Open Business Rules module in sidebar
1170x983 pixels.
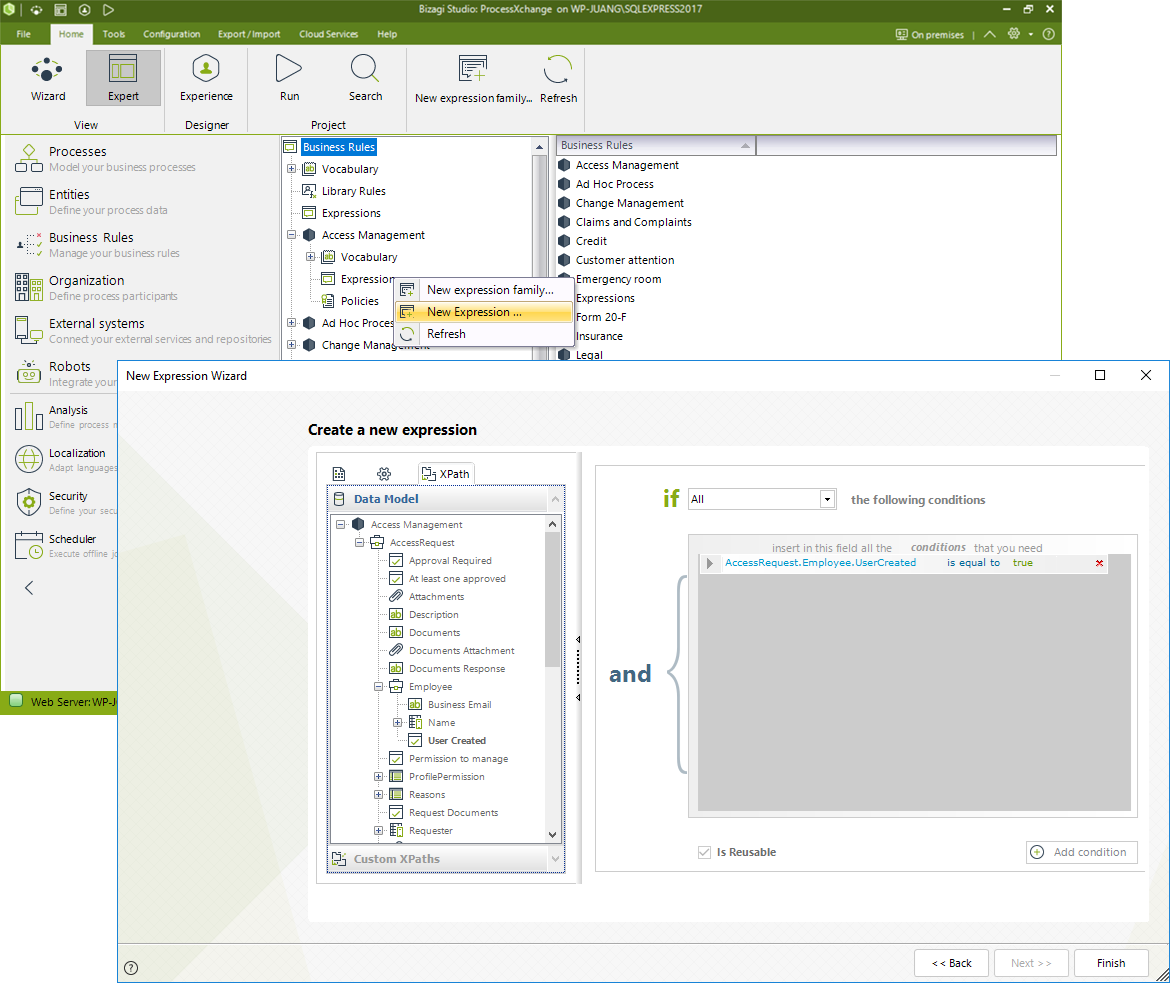[x=97, y=244]
